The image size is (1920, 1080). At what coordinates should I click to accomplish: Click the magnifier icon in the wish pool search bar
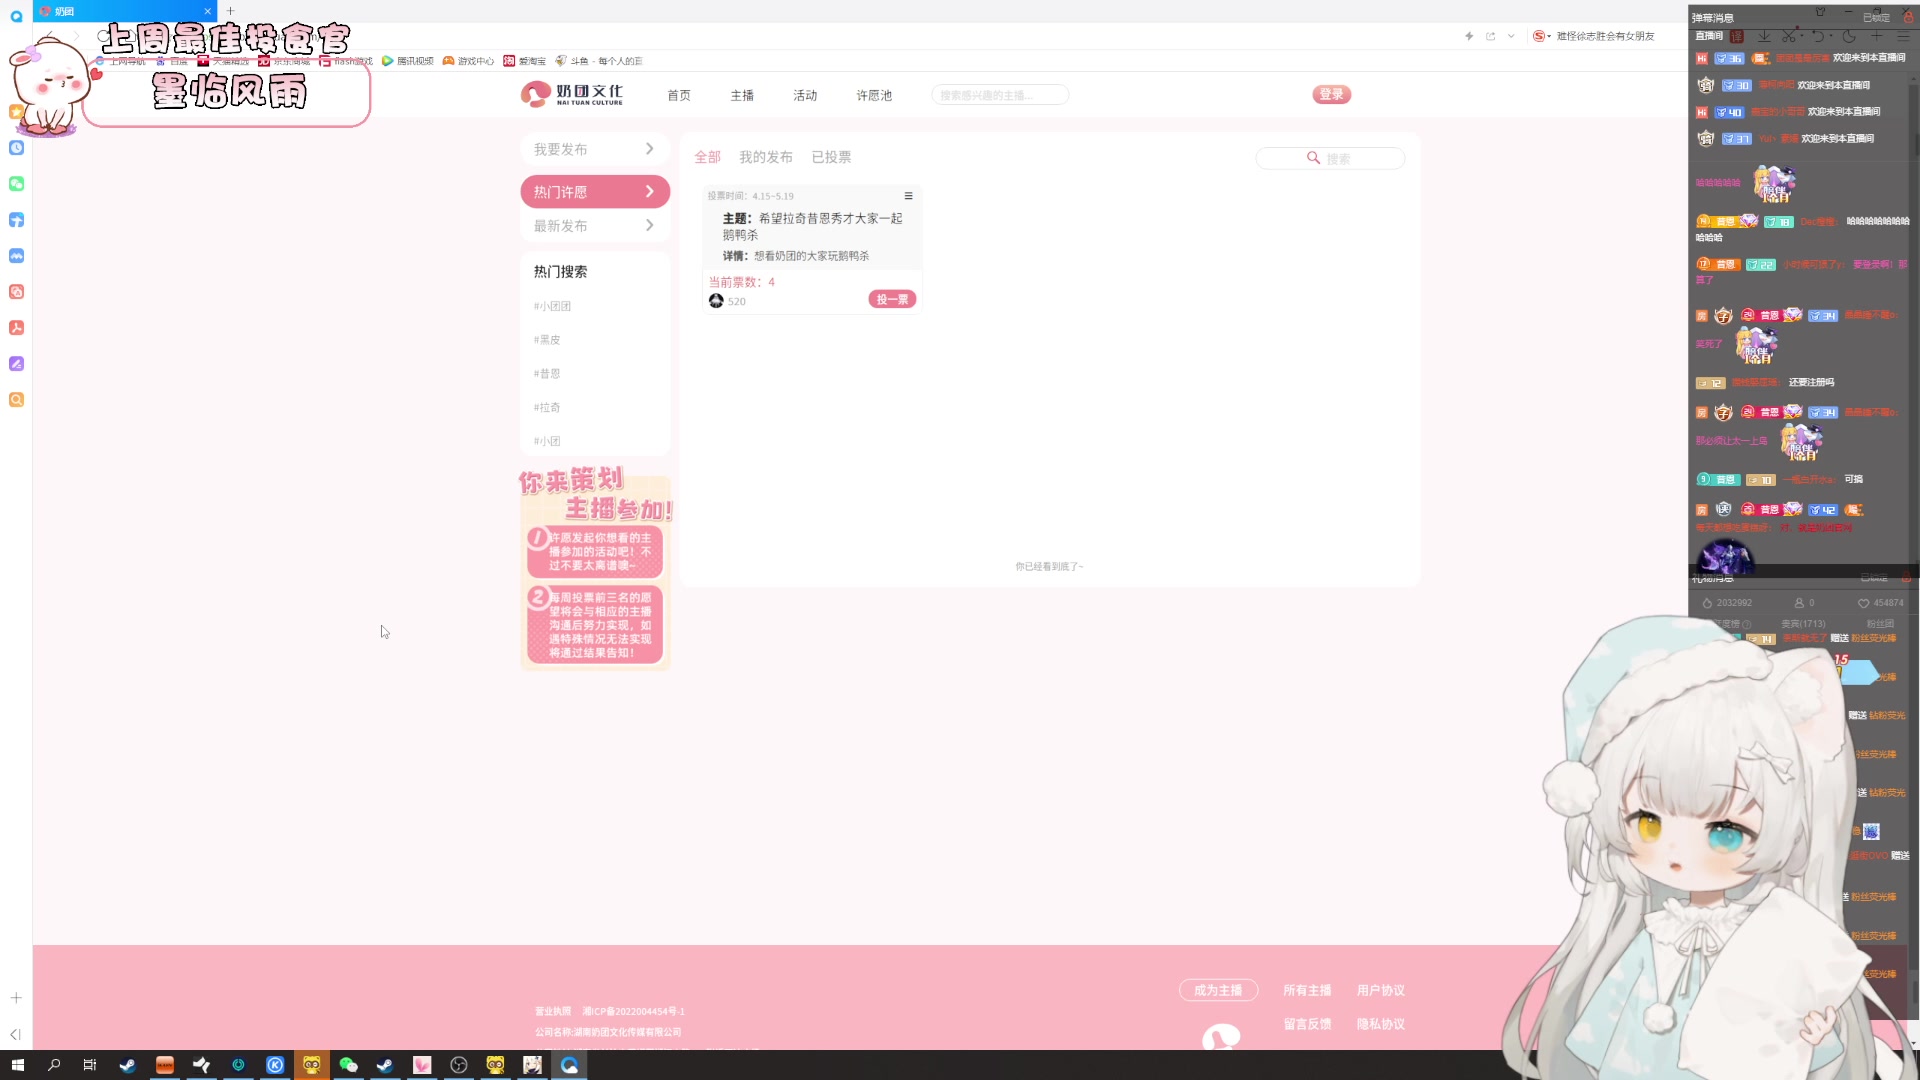click(1313, 158)
